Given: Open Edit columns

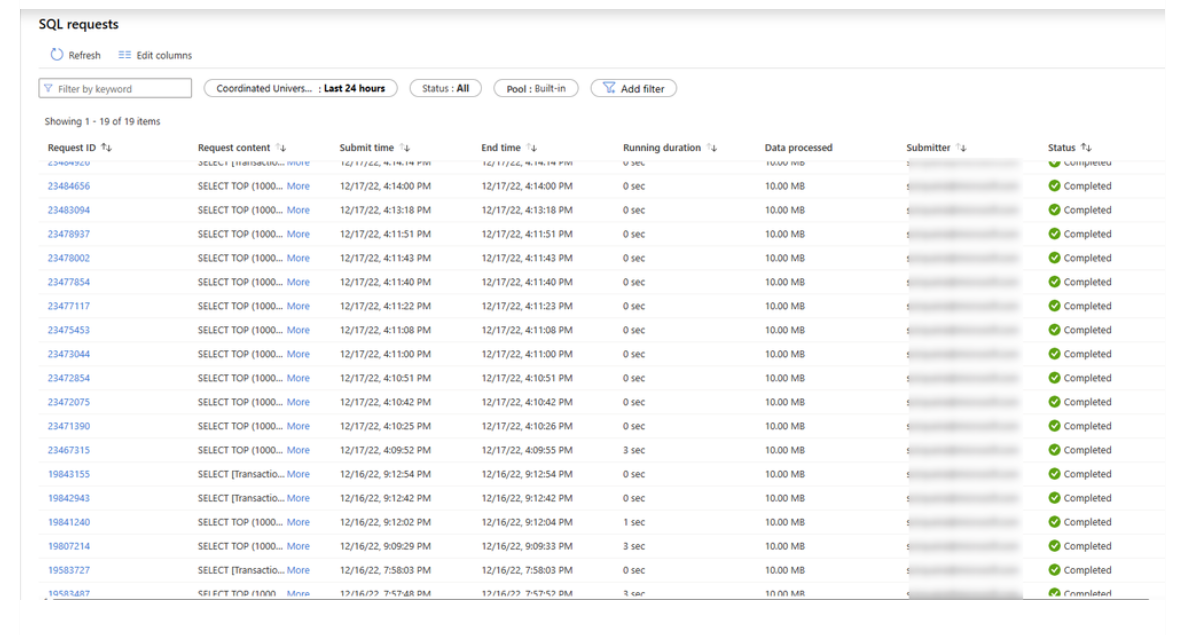Looking at the screenshot, I should pyautogui.click(x=155, y=56).
